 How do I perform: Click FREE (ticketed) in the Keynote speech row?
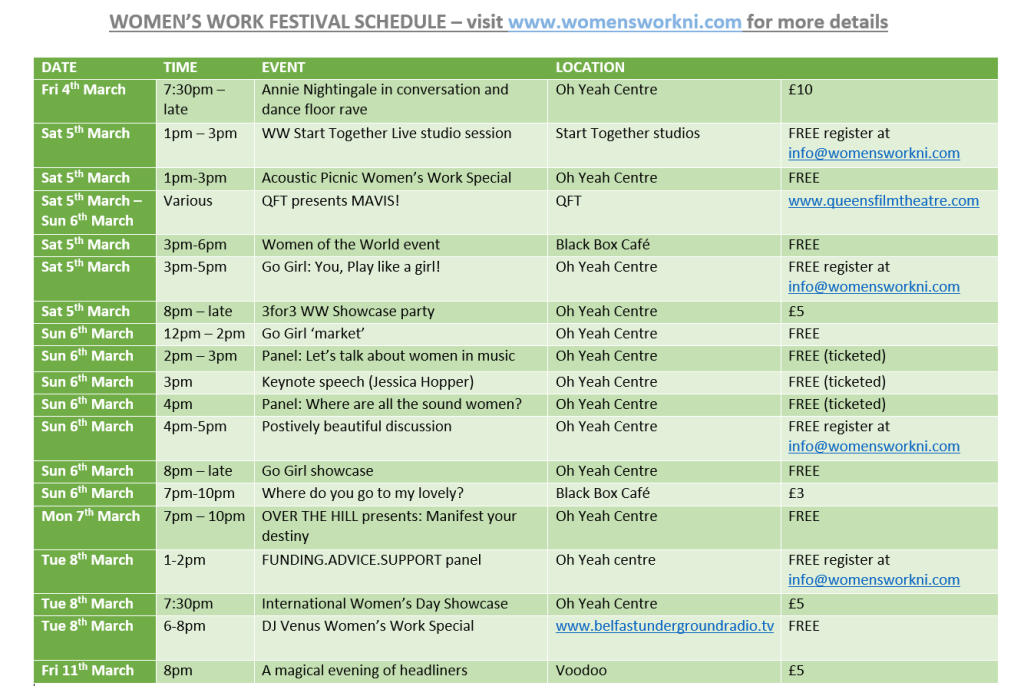[889, 382]
